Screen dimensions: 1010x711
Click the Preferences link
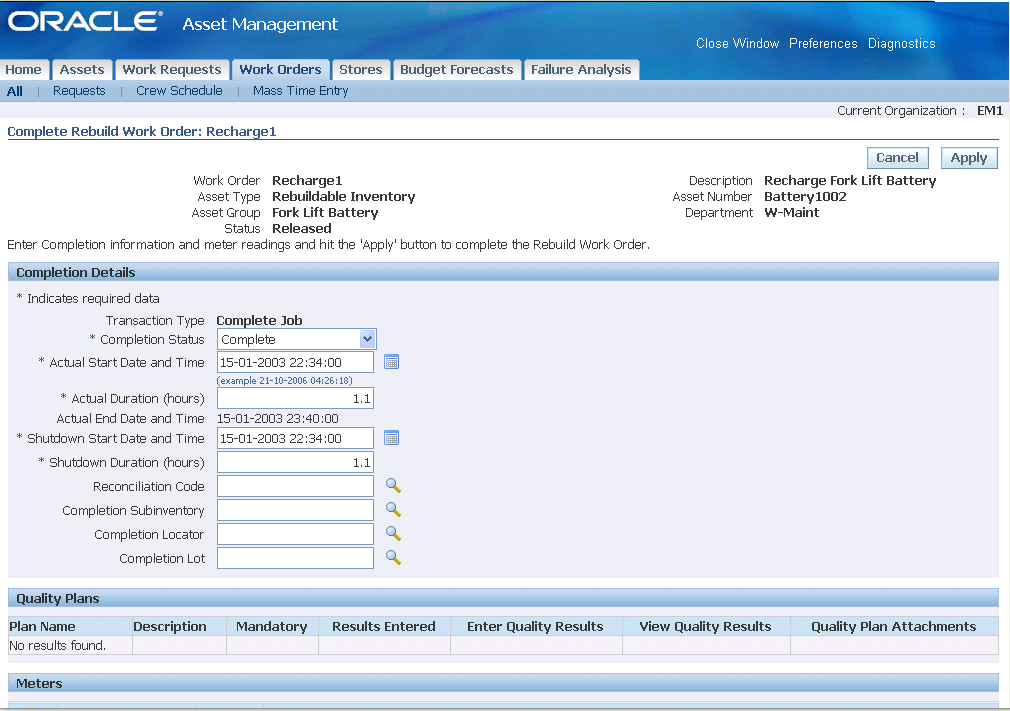[823, 44]
